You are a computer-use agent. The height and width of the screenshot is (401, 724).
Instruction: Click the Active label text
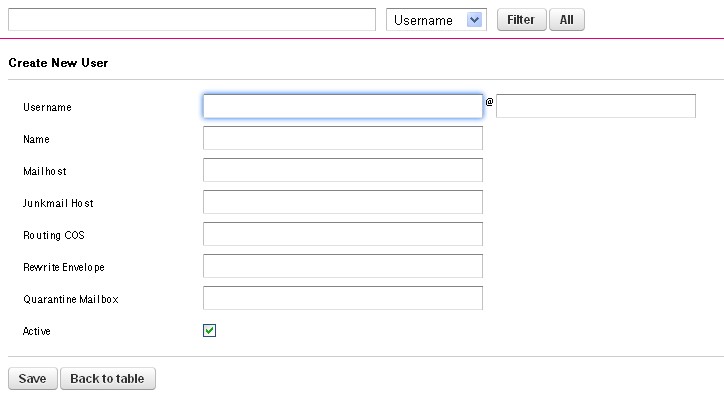coord(36,331)
